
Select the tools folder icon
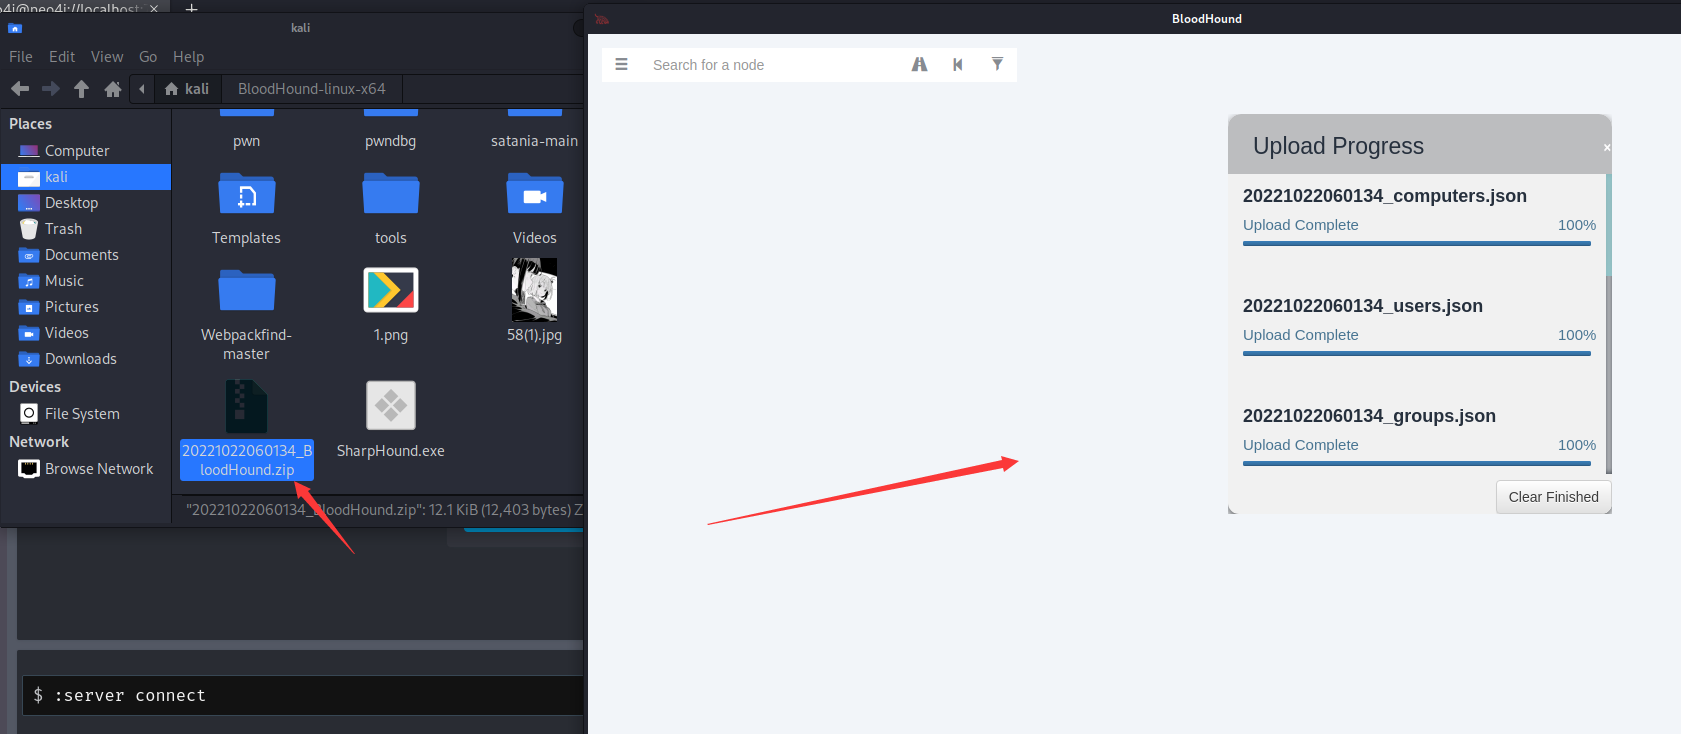pos(391,193)
